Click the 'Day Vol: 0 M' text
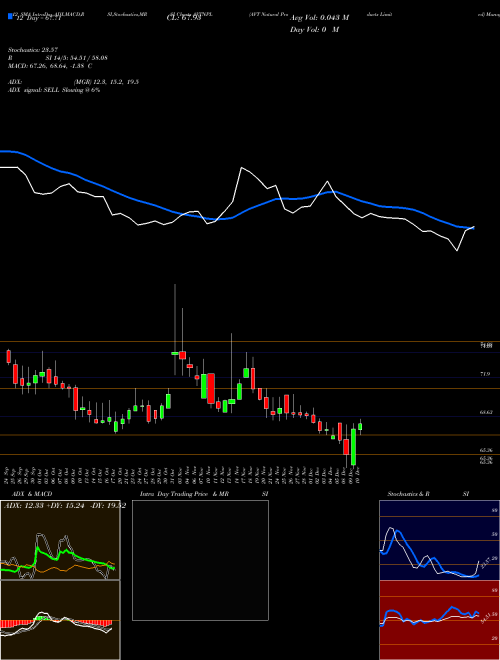Image resolution: width=500 pixels, height=660 pixels. [314, 30]
